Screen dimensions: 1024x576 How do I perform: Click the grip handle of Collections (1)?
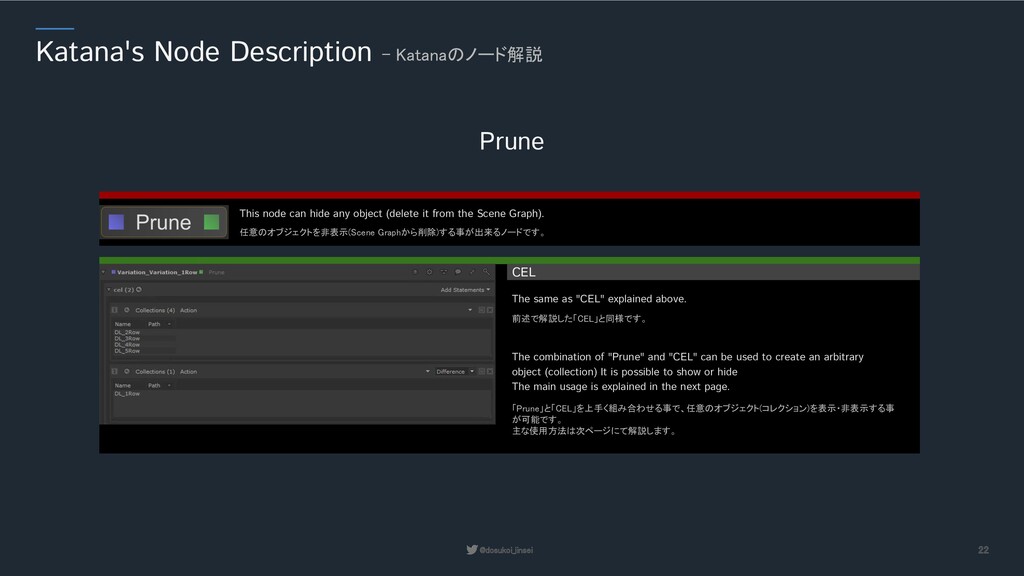click(114, 372)
